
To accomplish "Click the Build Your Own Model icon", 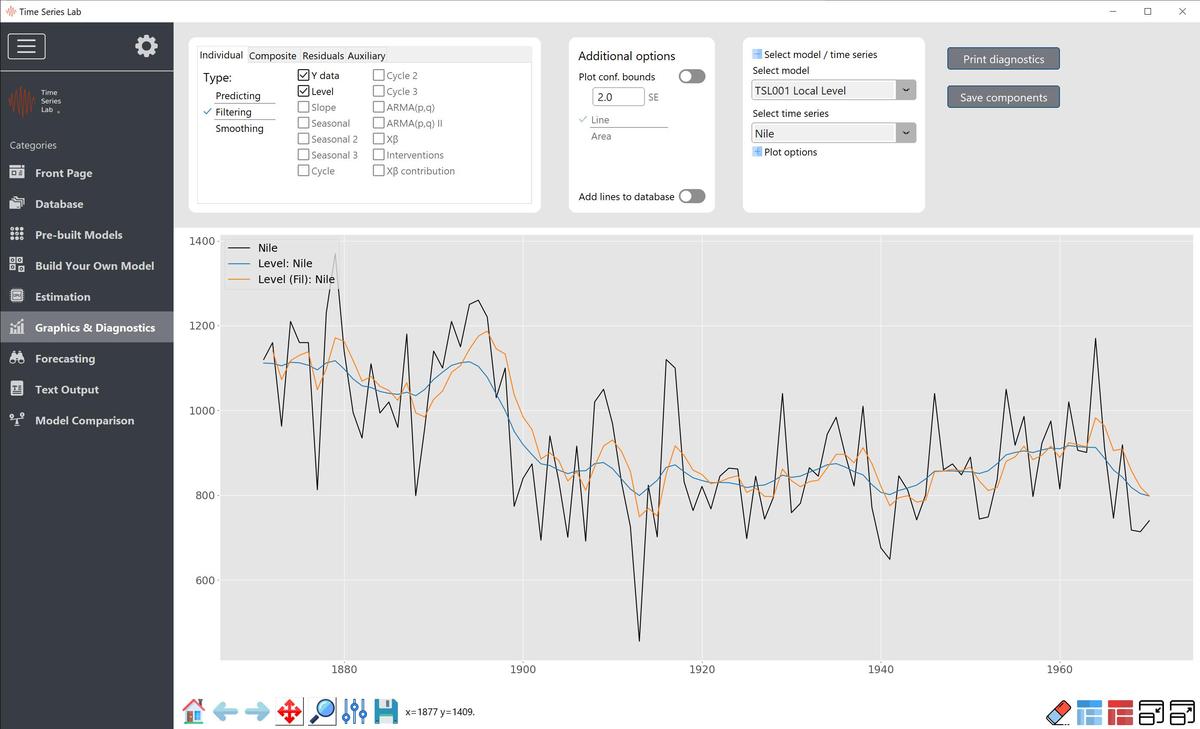I will point(17,266).
